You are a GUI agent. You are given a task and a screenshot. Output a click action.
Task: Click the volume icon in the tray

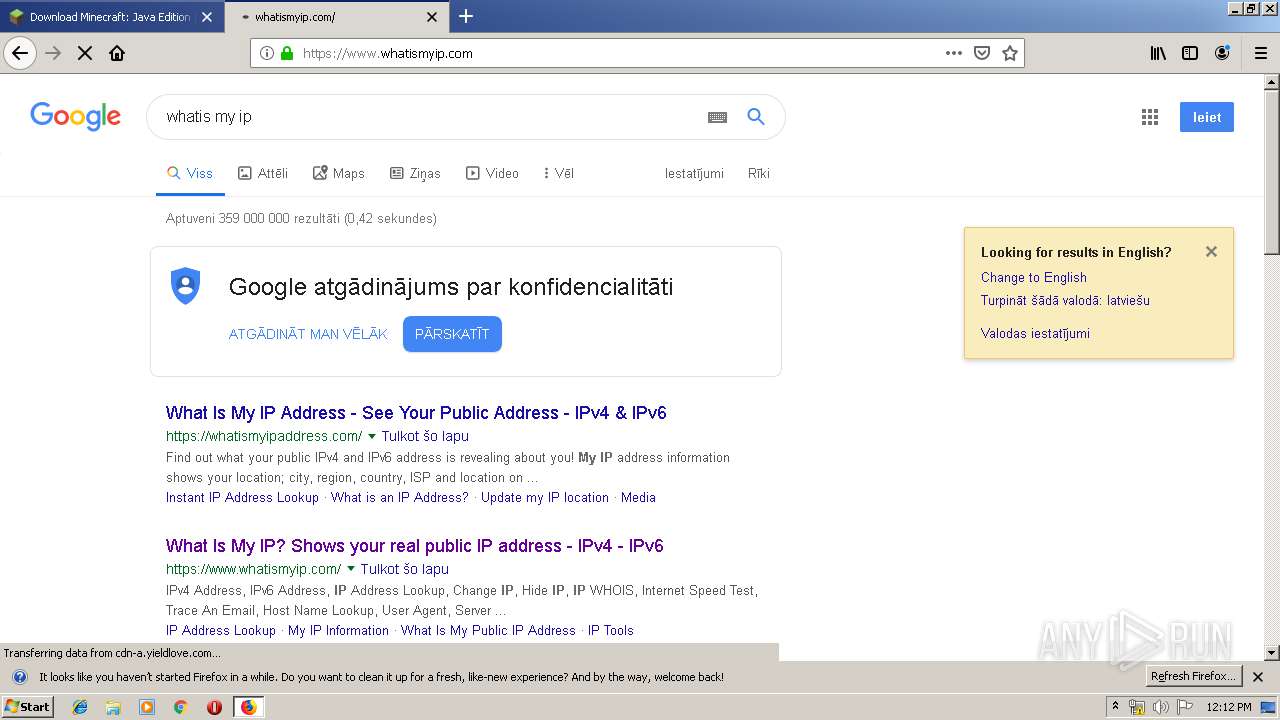(1160, 707)
